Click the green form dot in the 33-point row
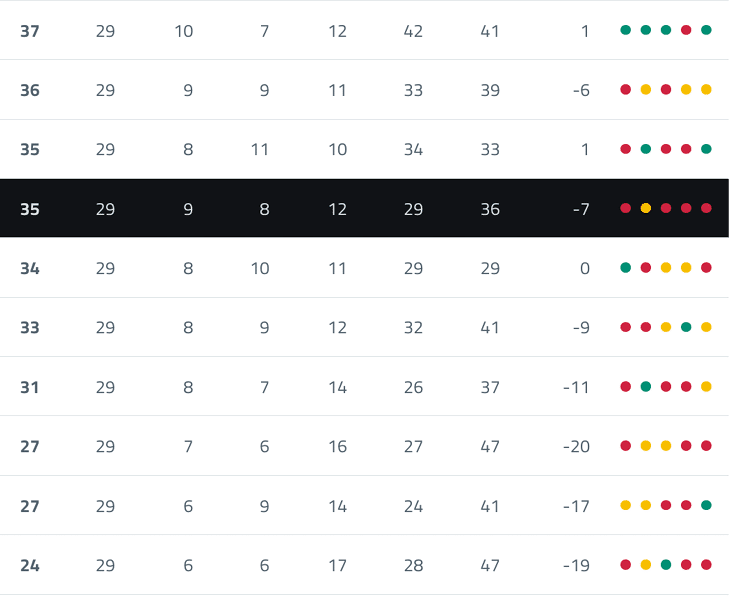Viewport: 729px width, 597px height. (x=686, y=327)
